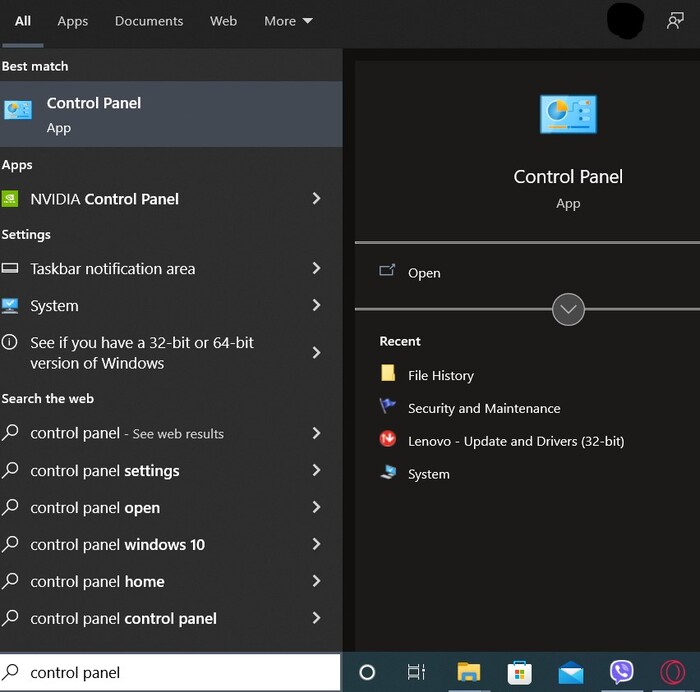The width and height of the screenshot is (700, 692).
Task: Switch to the Apps filter tab
Action: pyautogui.click(x=73, y=21)
